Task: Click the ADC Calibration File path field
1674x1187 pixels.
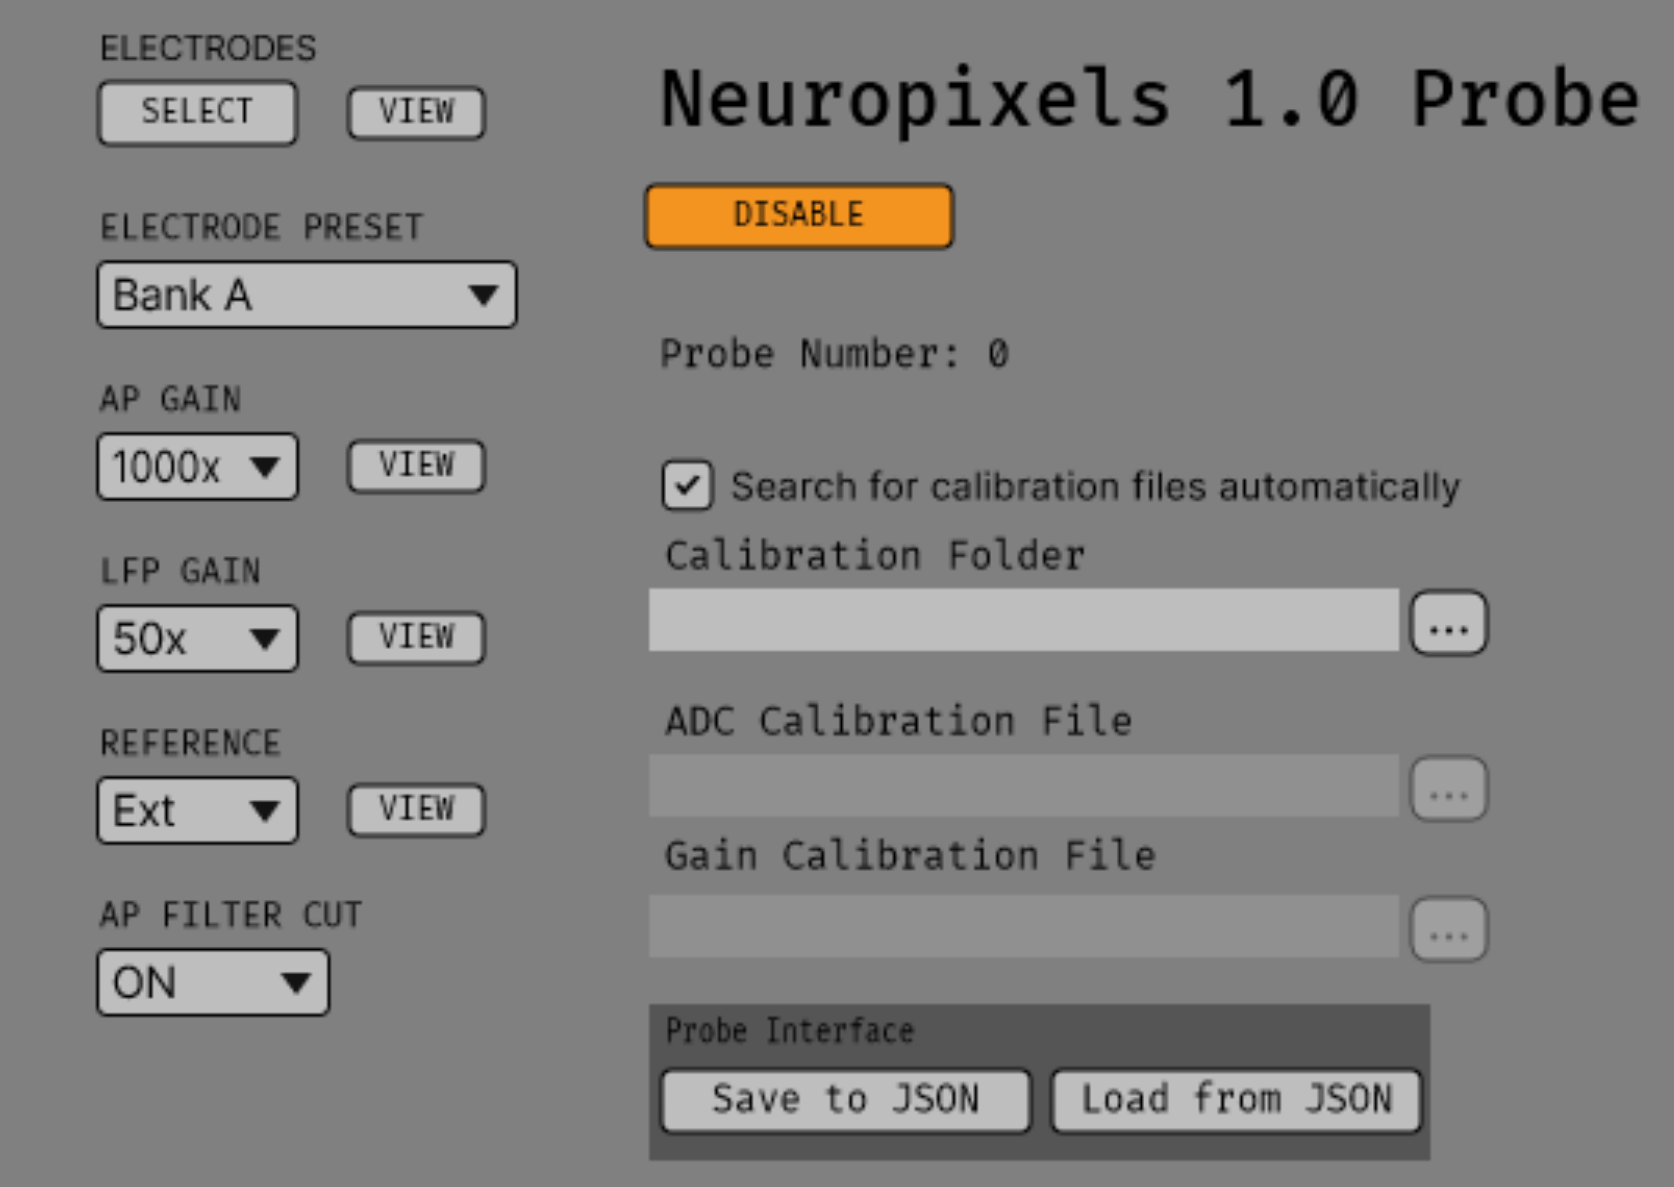Action: (1023, 786)
